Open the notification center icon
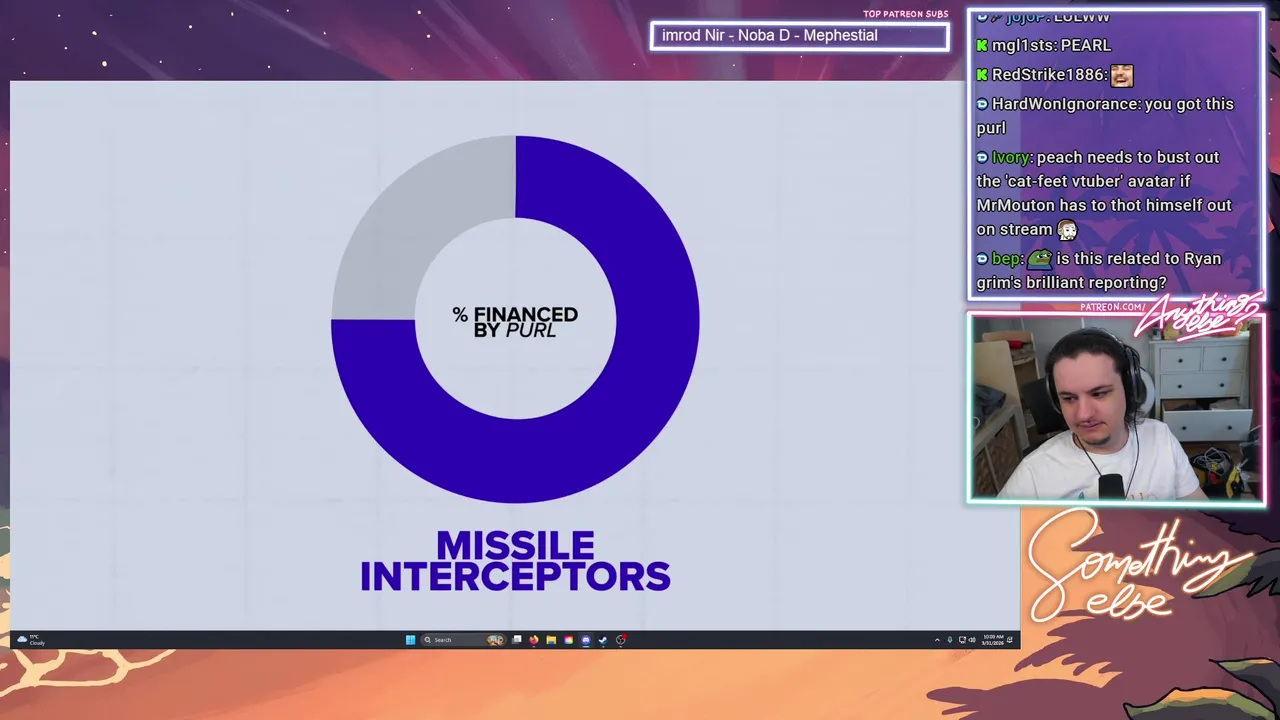The width and height of the screenshot is (1280, 720). 1010,640
